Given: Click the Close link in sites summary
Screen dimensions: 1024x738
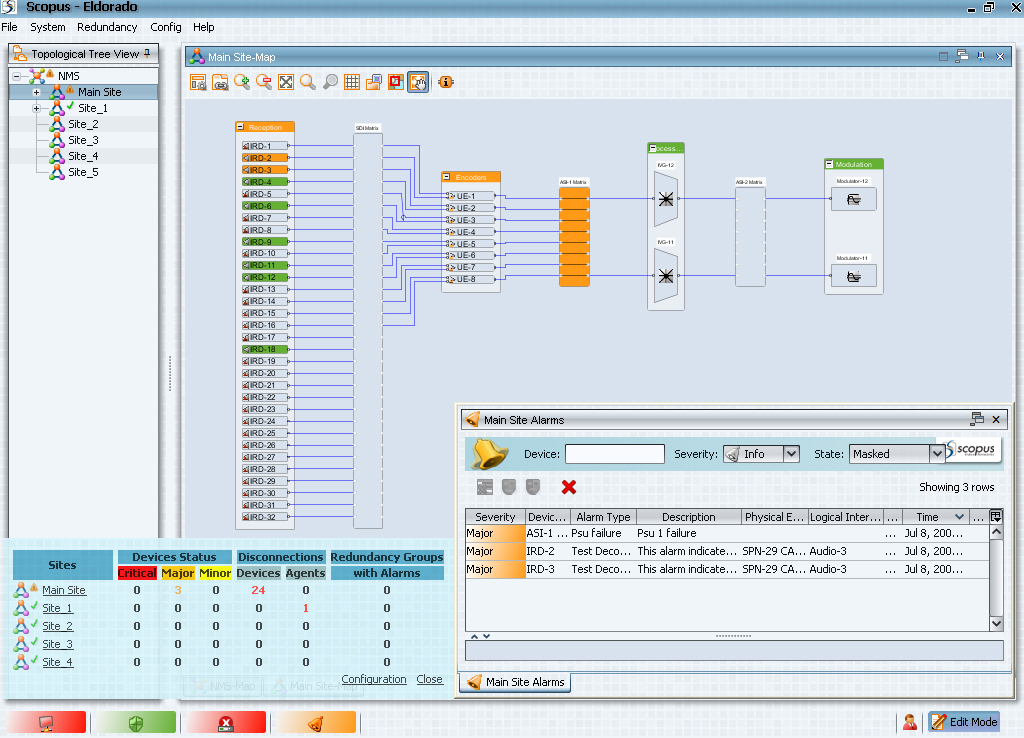Looking at the screenshot, I should point(430,679).
